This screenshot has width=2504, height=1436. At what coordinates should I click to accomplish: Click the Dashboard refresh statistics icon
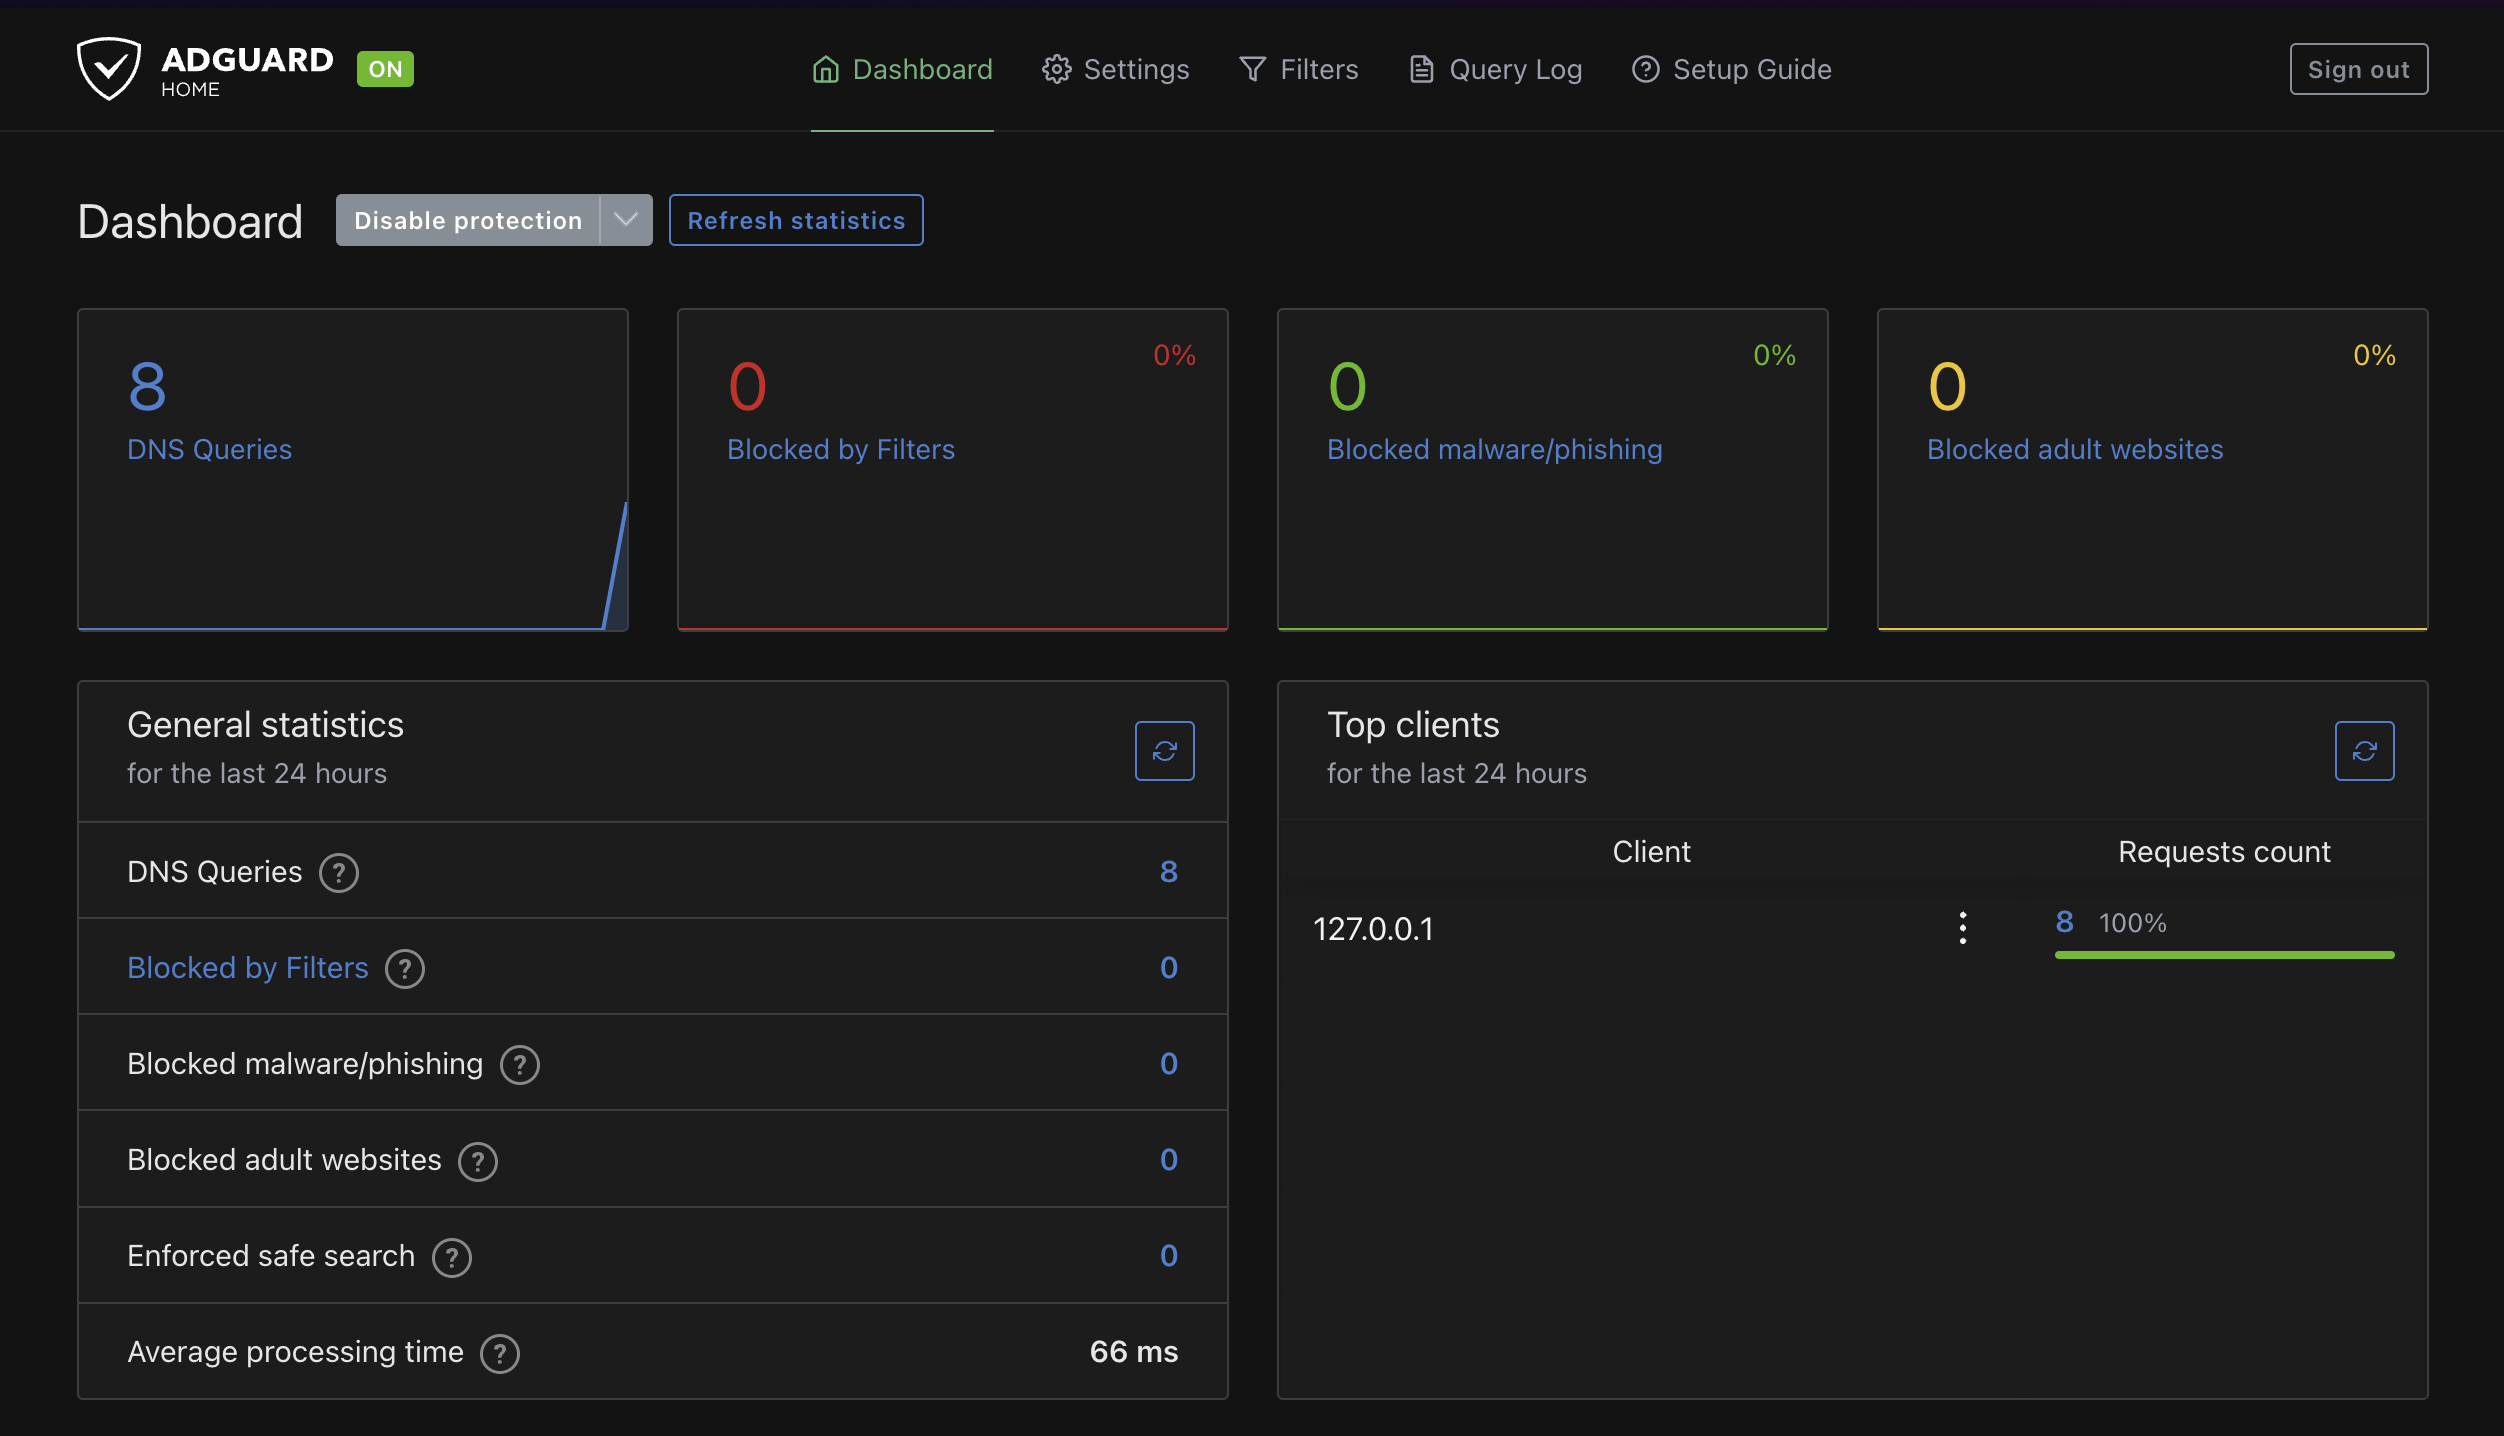tap(796, 218)
